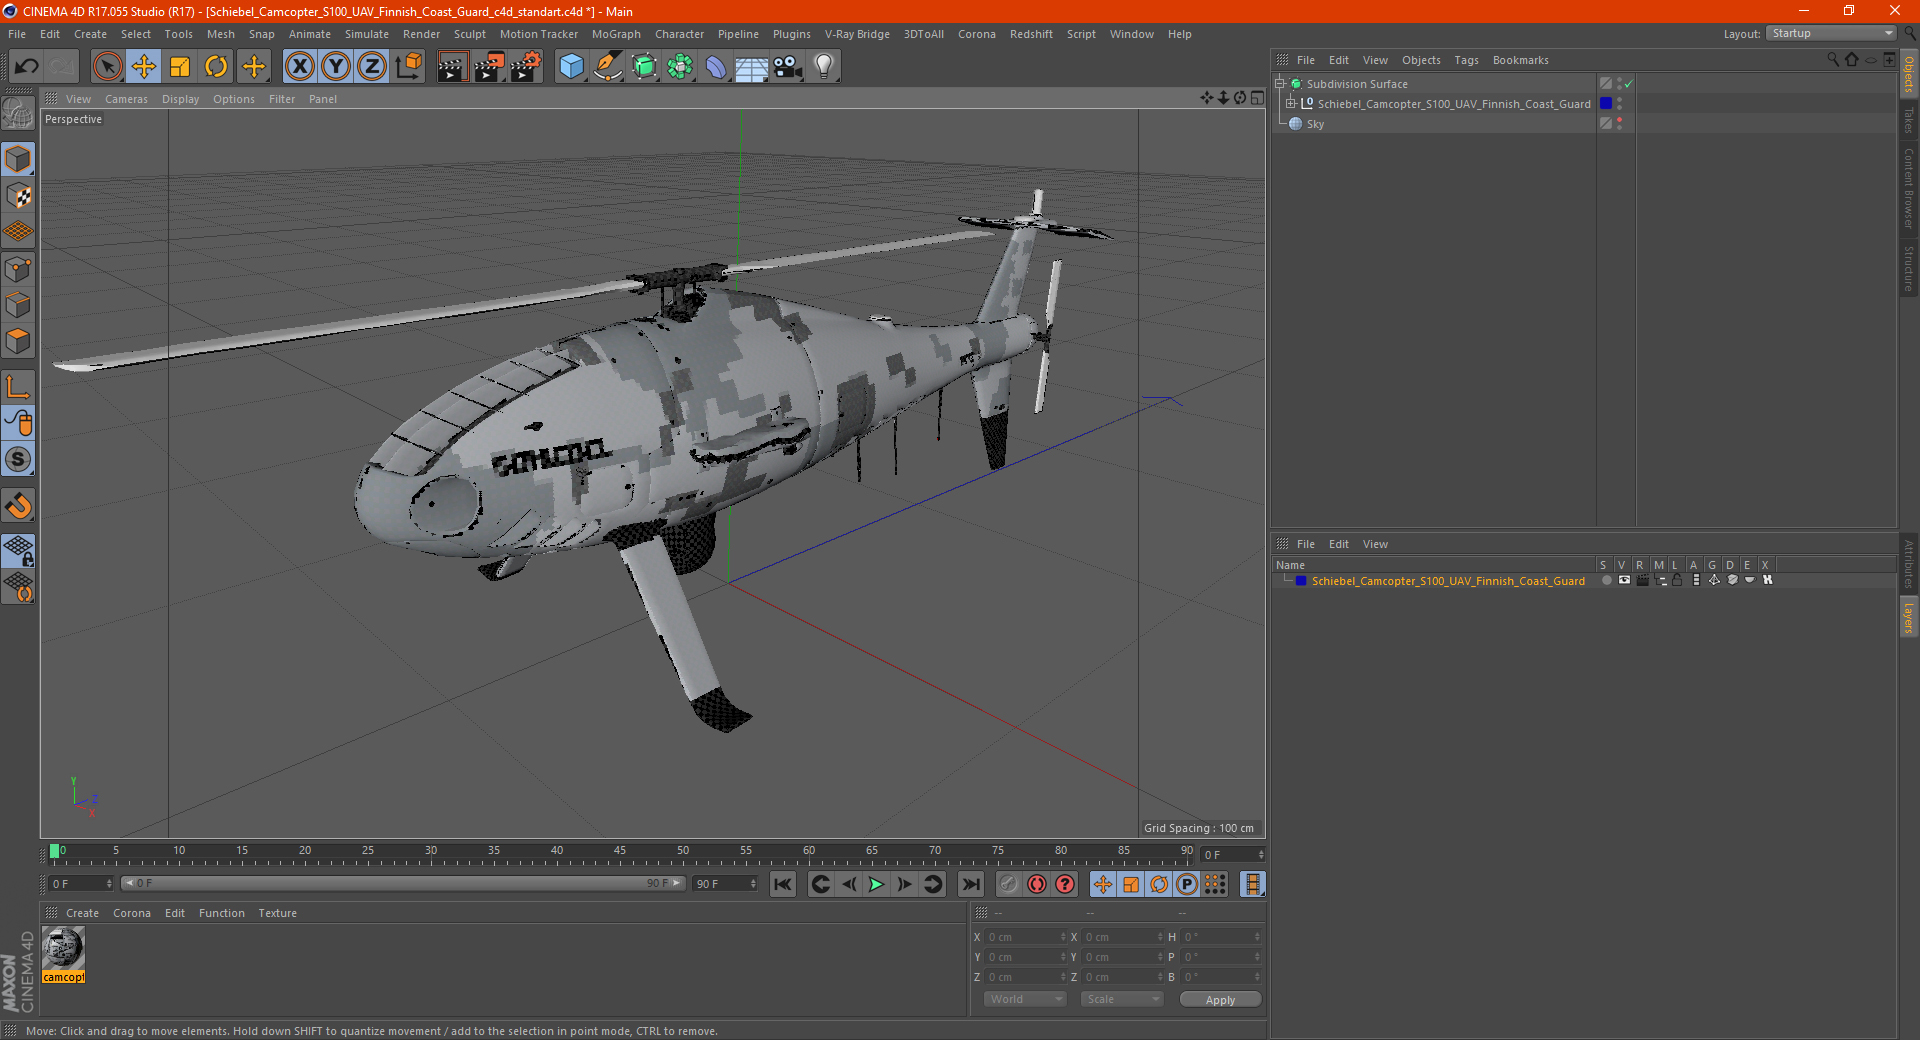Toggle layer Render icon
The image size is (1920, 1040).
[1642, 581]
